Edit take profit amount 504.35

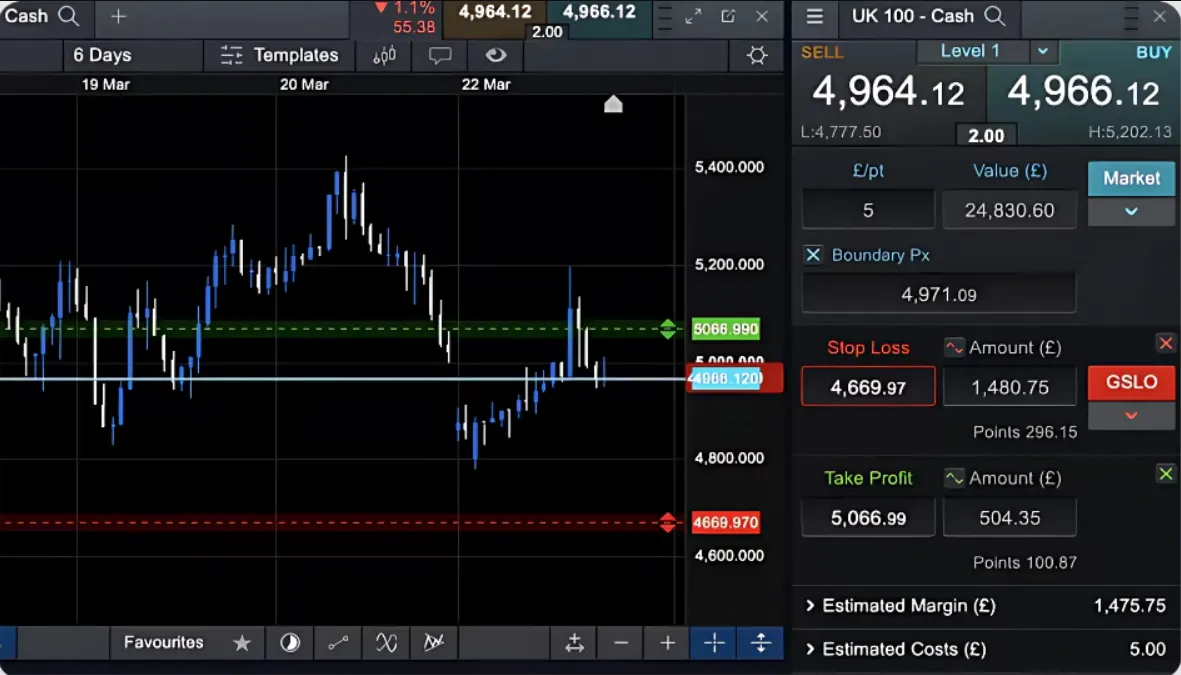[x=1010, y=518]
